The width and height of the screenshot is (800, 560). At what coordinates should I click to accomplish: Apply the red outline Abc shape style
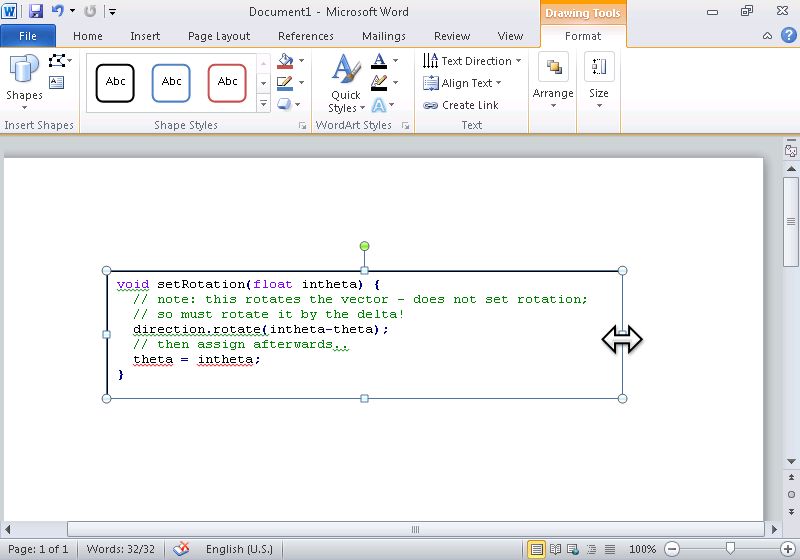coord(227,83)
